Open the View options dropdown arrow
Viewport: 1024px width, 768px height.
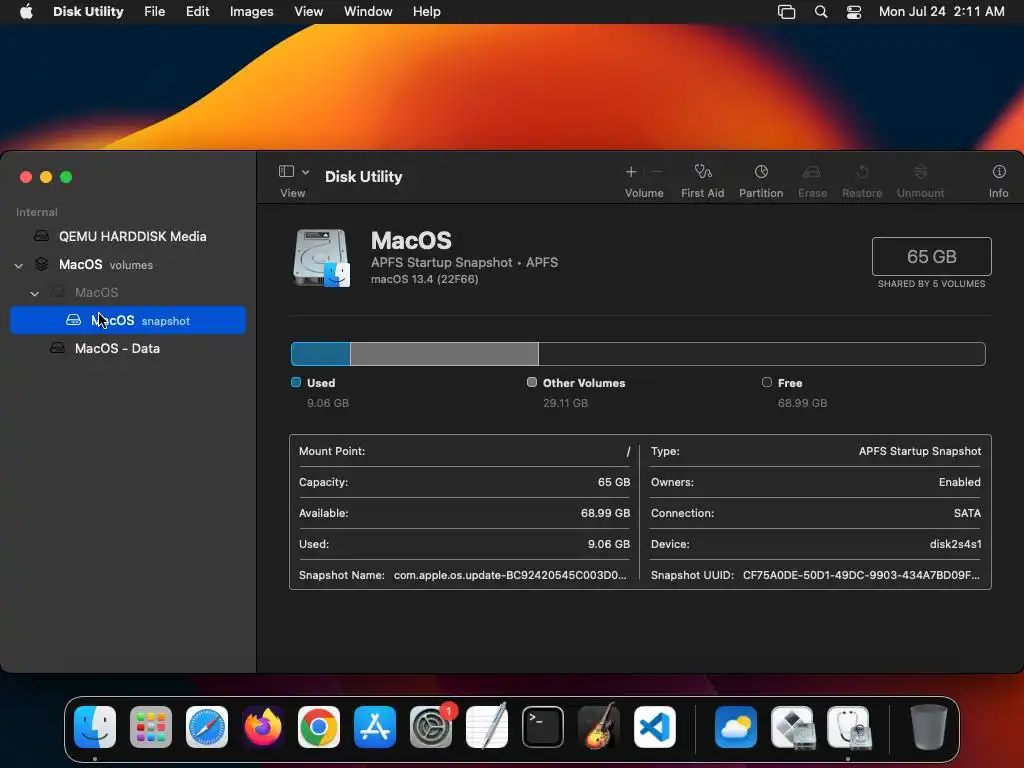tap(306, 172)
